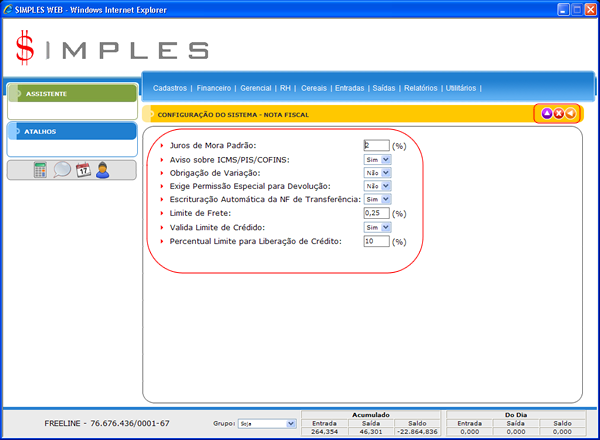Viewport: 600px width, 440px height.
Task: Open the calculator icon in sidebar
Action: pyautogui.click(x=40, y=170)
